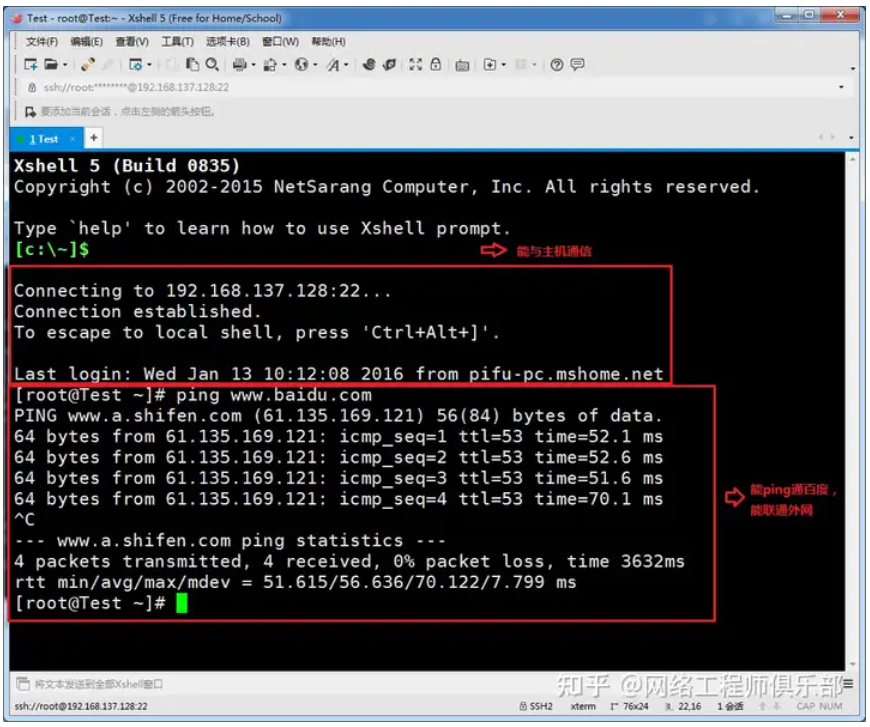Click the globe Encoding icon
The width and height of the screenshot is (870, 727).
click(301, 65)
